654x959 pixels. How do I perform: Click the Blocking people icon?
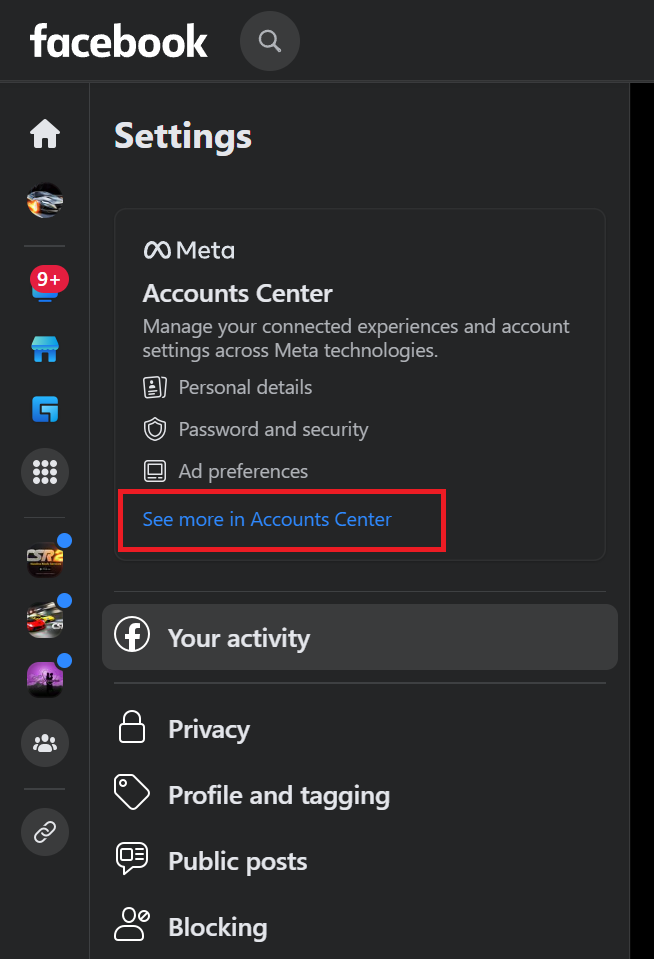point(132,924)
